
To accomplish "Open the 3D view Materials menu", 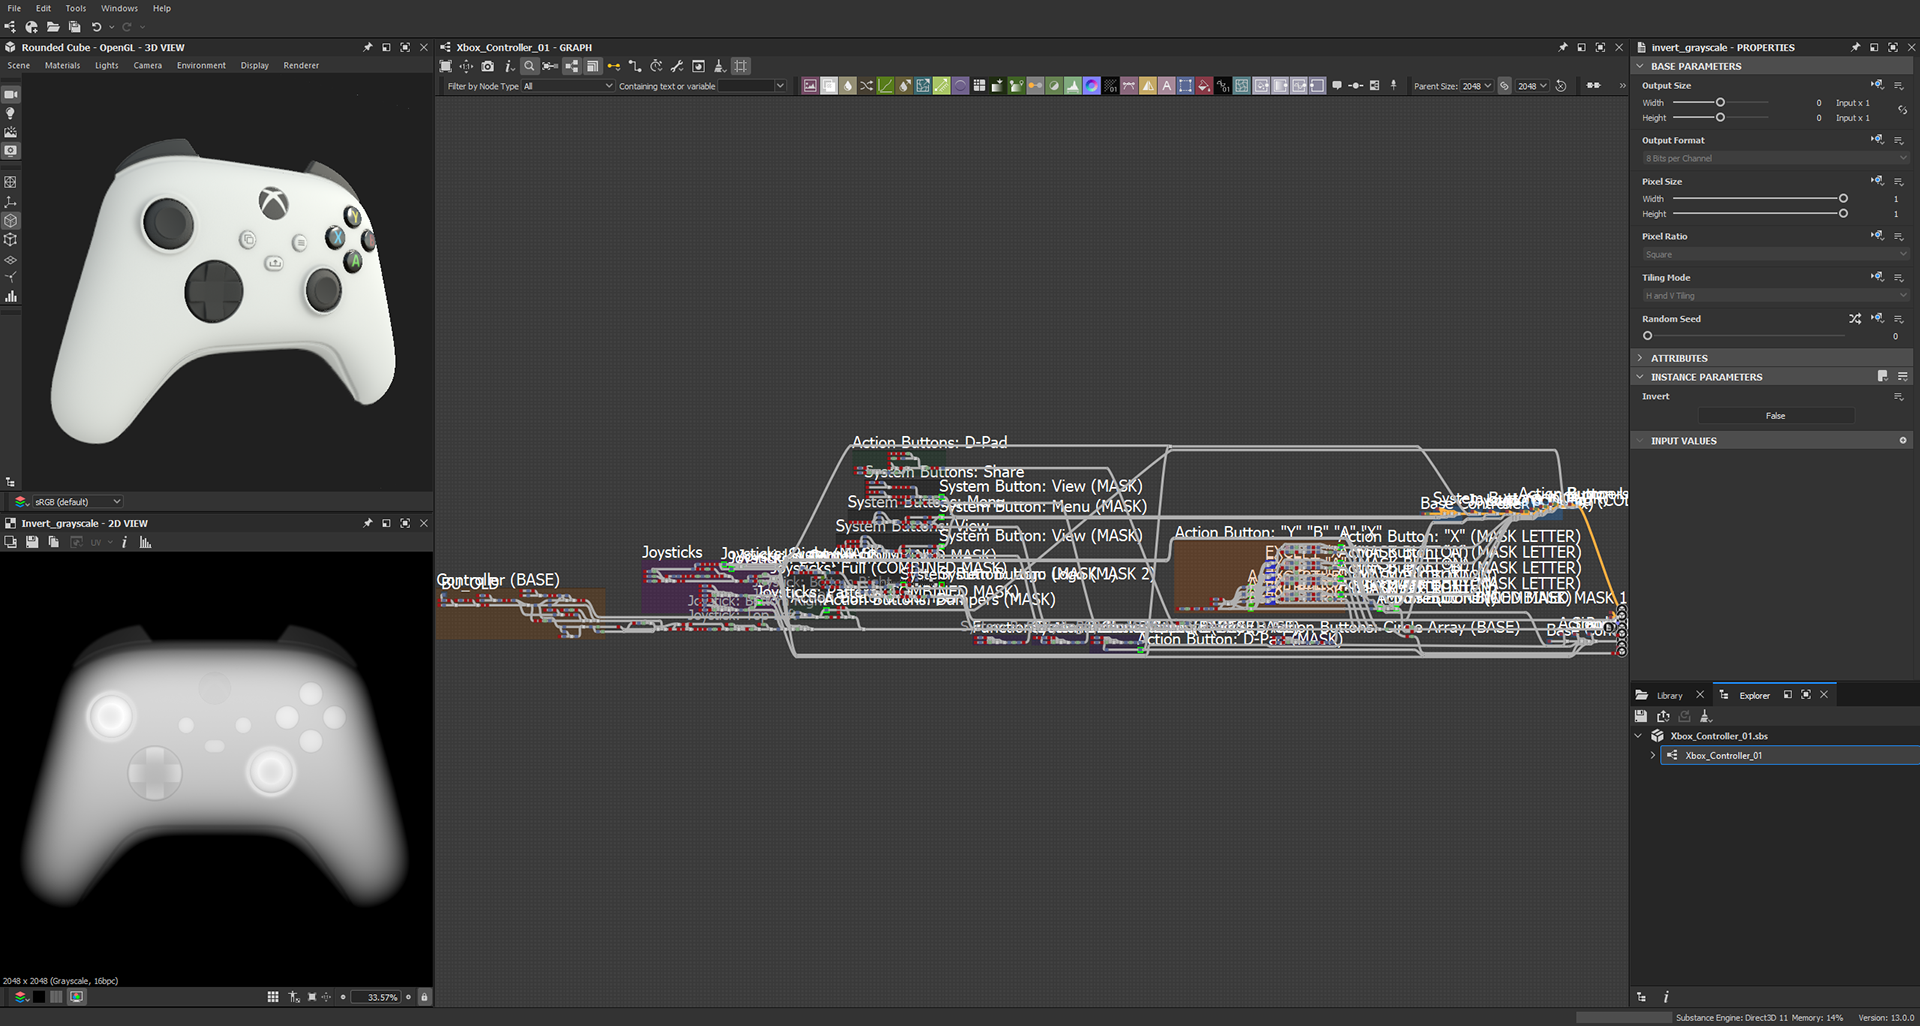I will coord(62,65).
